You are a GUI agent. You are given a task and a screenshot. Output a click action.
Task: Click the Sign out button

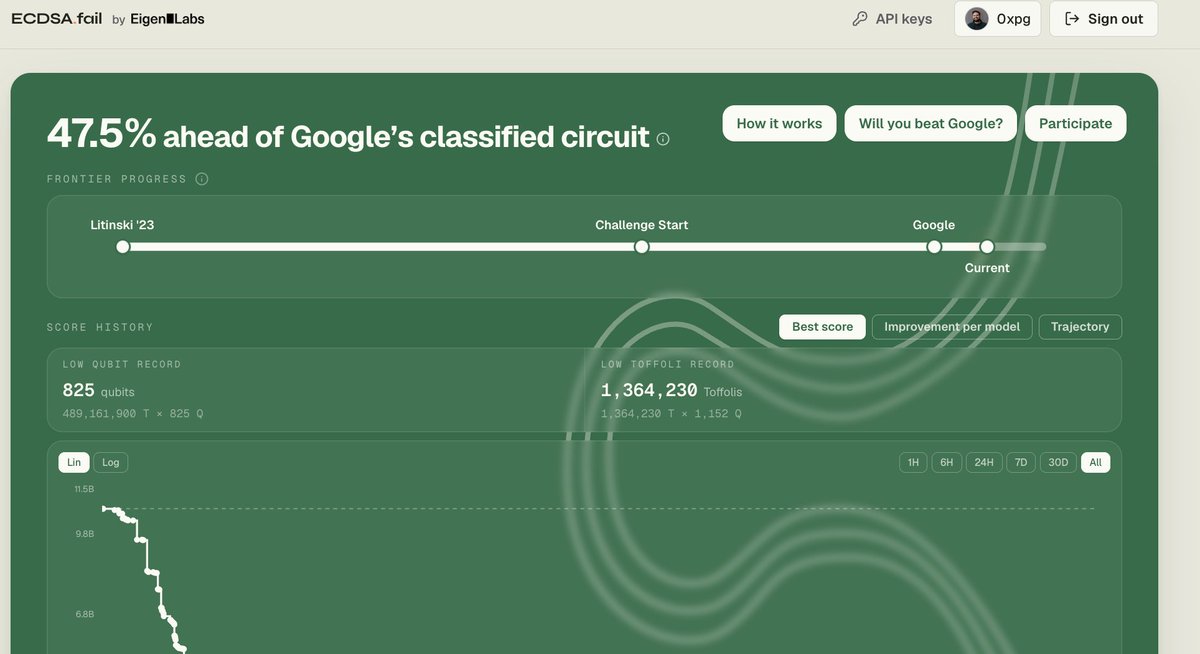[x=1104, y=19]
